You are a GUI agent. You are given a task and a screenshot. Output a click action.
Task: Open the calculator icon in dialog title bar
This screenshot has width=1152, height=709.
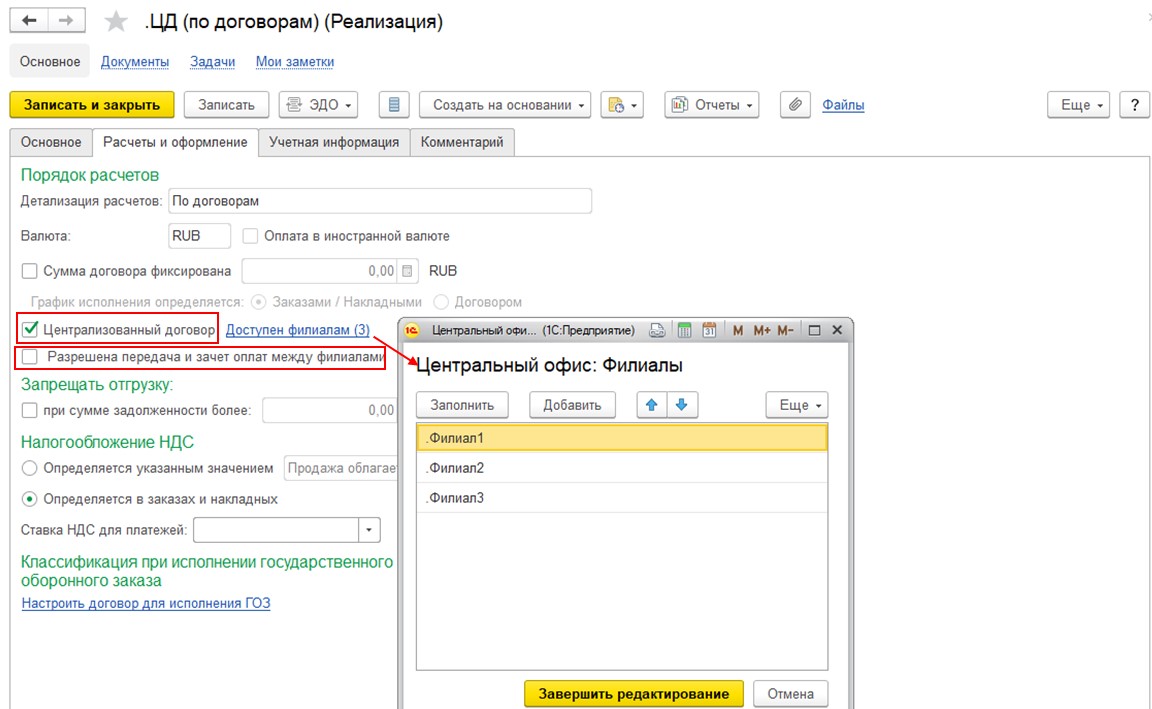pos(685,330)
